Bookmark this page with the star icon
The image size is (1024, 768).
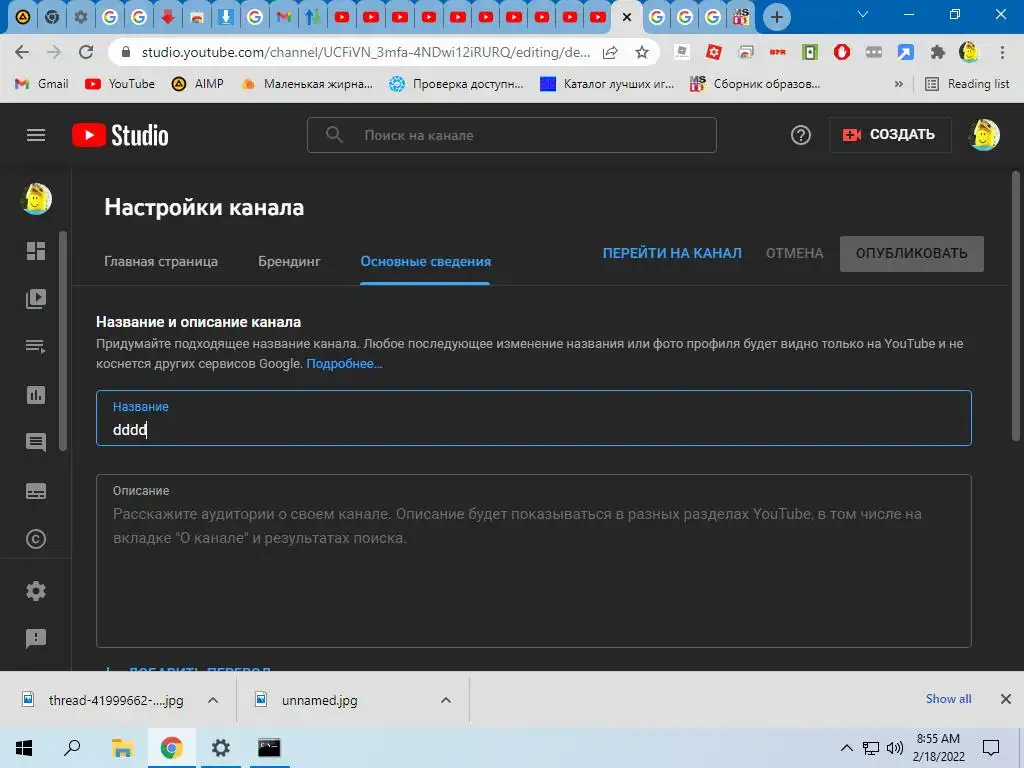coord(642,52)
